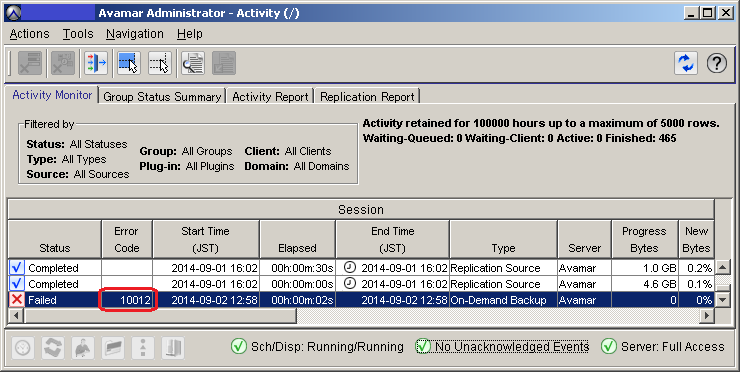Click the blue check icon of 00h:00m:30s row

tap(17, 268)
